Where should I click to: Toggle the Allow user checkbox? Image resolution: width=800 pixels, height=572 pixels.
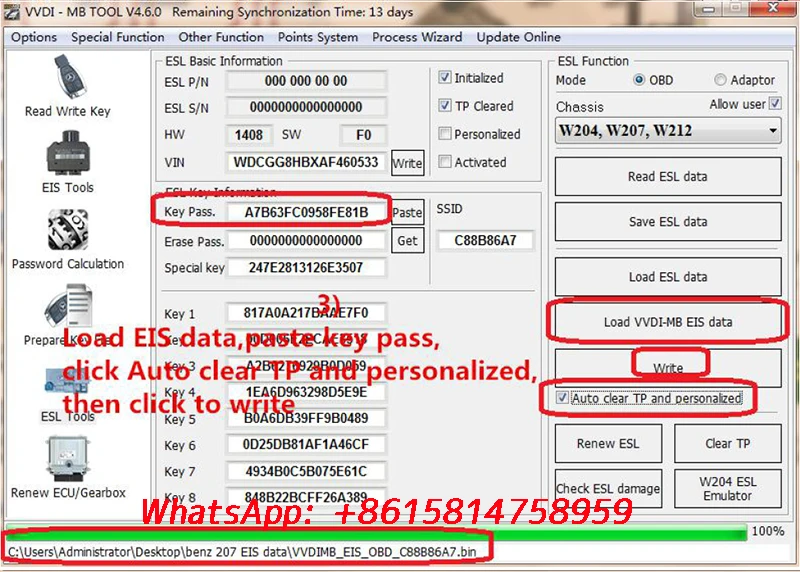775,104
